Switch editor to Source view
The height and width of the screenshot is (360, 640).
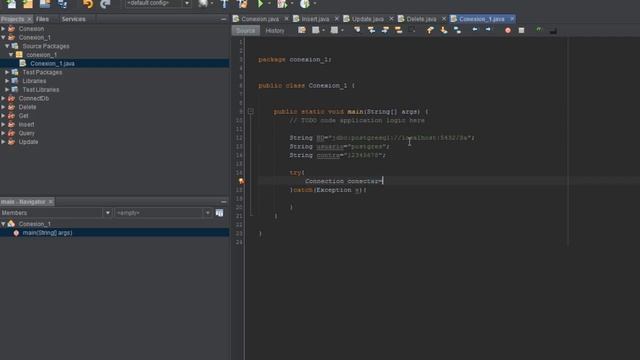[x=245, y=31]
